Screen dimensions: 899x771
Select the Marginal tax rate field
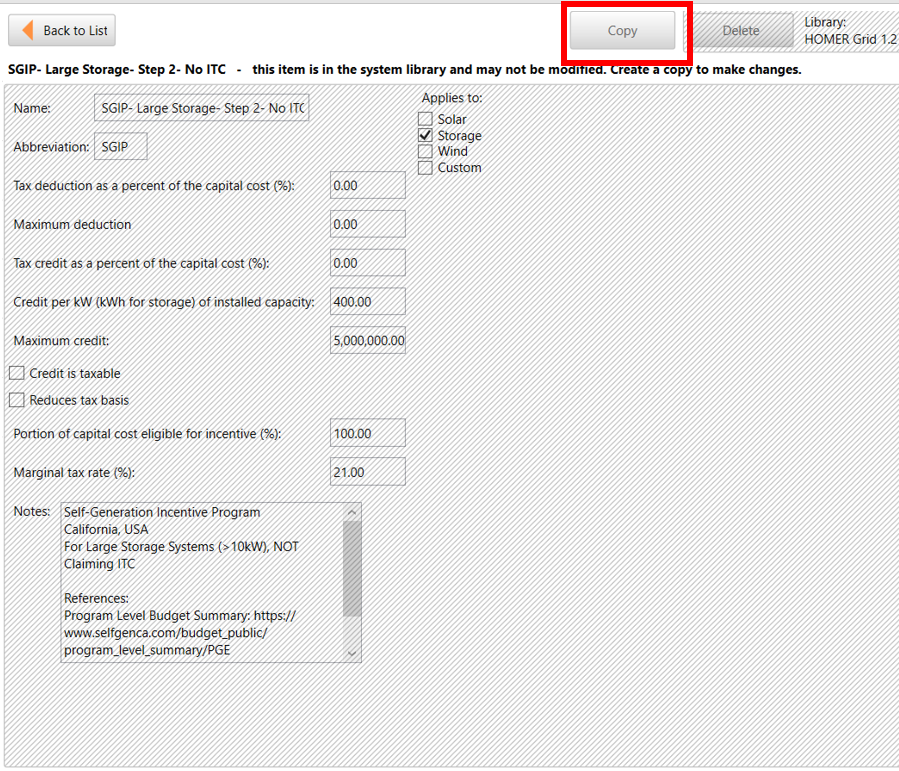[x=366, y=471]
